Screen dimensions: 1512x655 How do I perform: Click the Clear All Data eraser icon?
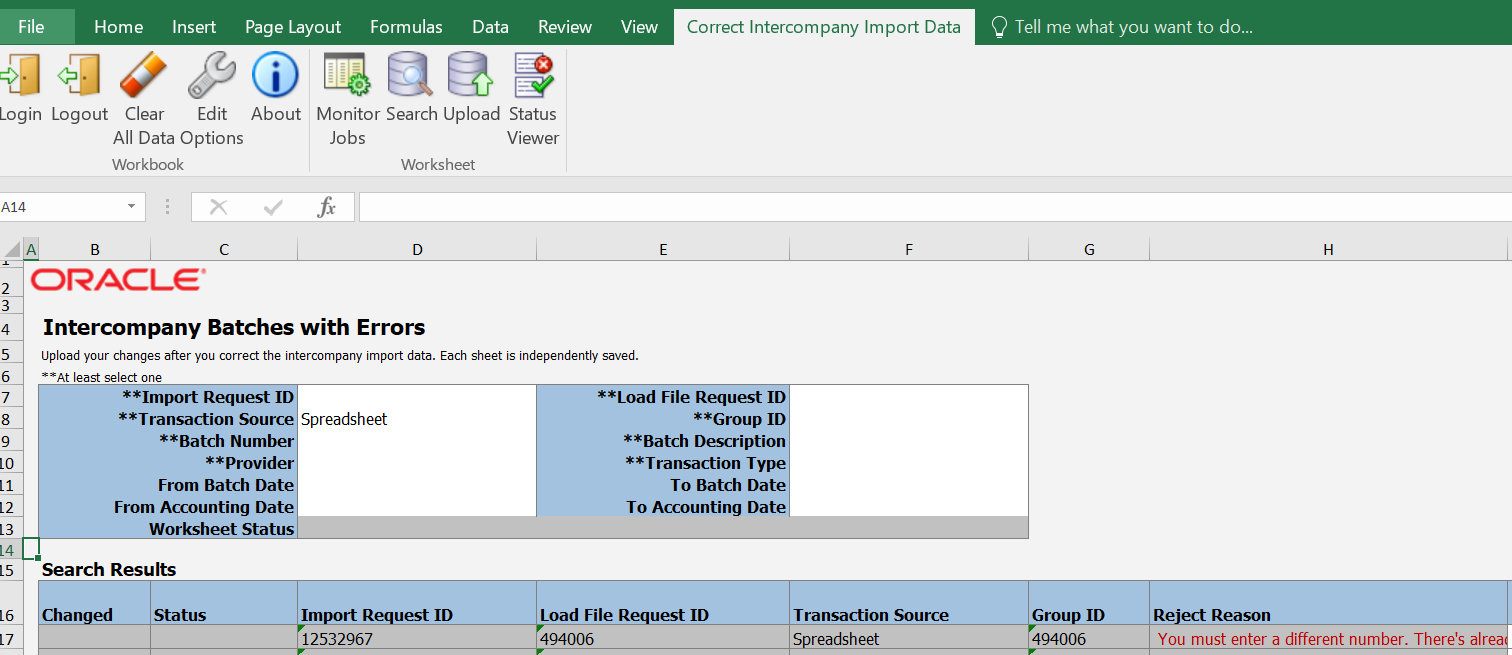(144, 75)
